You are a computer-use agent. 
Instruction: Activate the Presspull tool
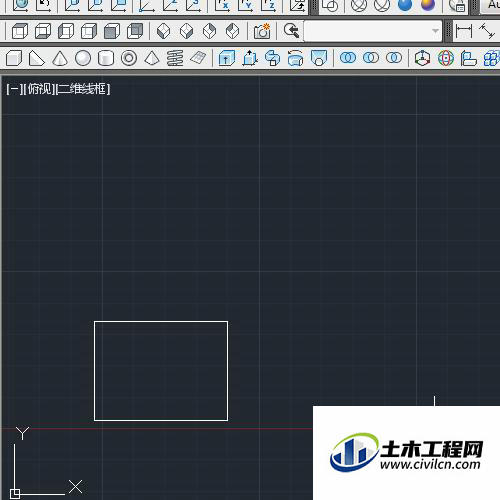[250, 58]
